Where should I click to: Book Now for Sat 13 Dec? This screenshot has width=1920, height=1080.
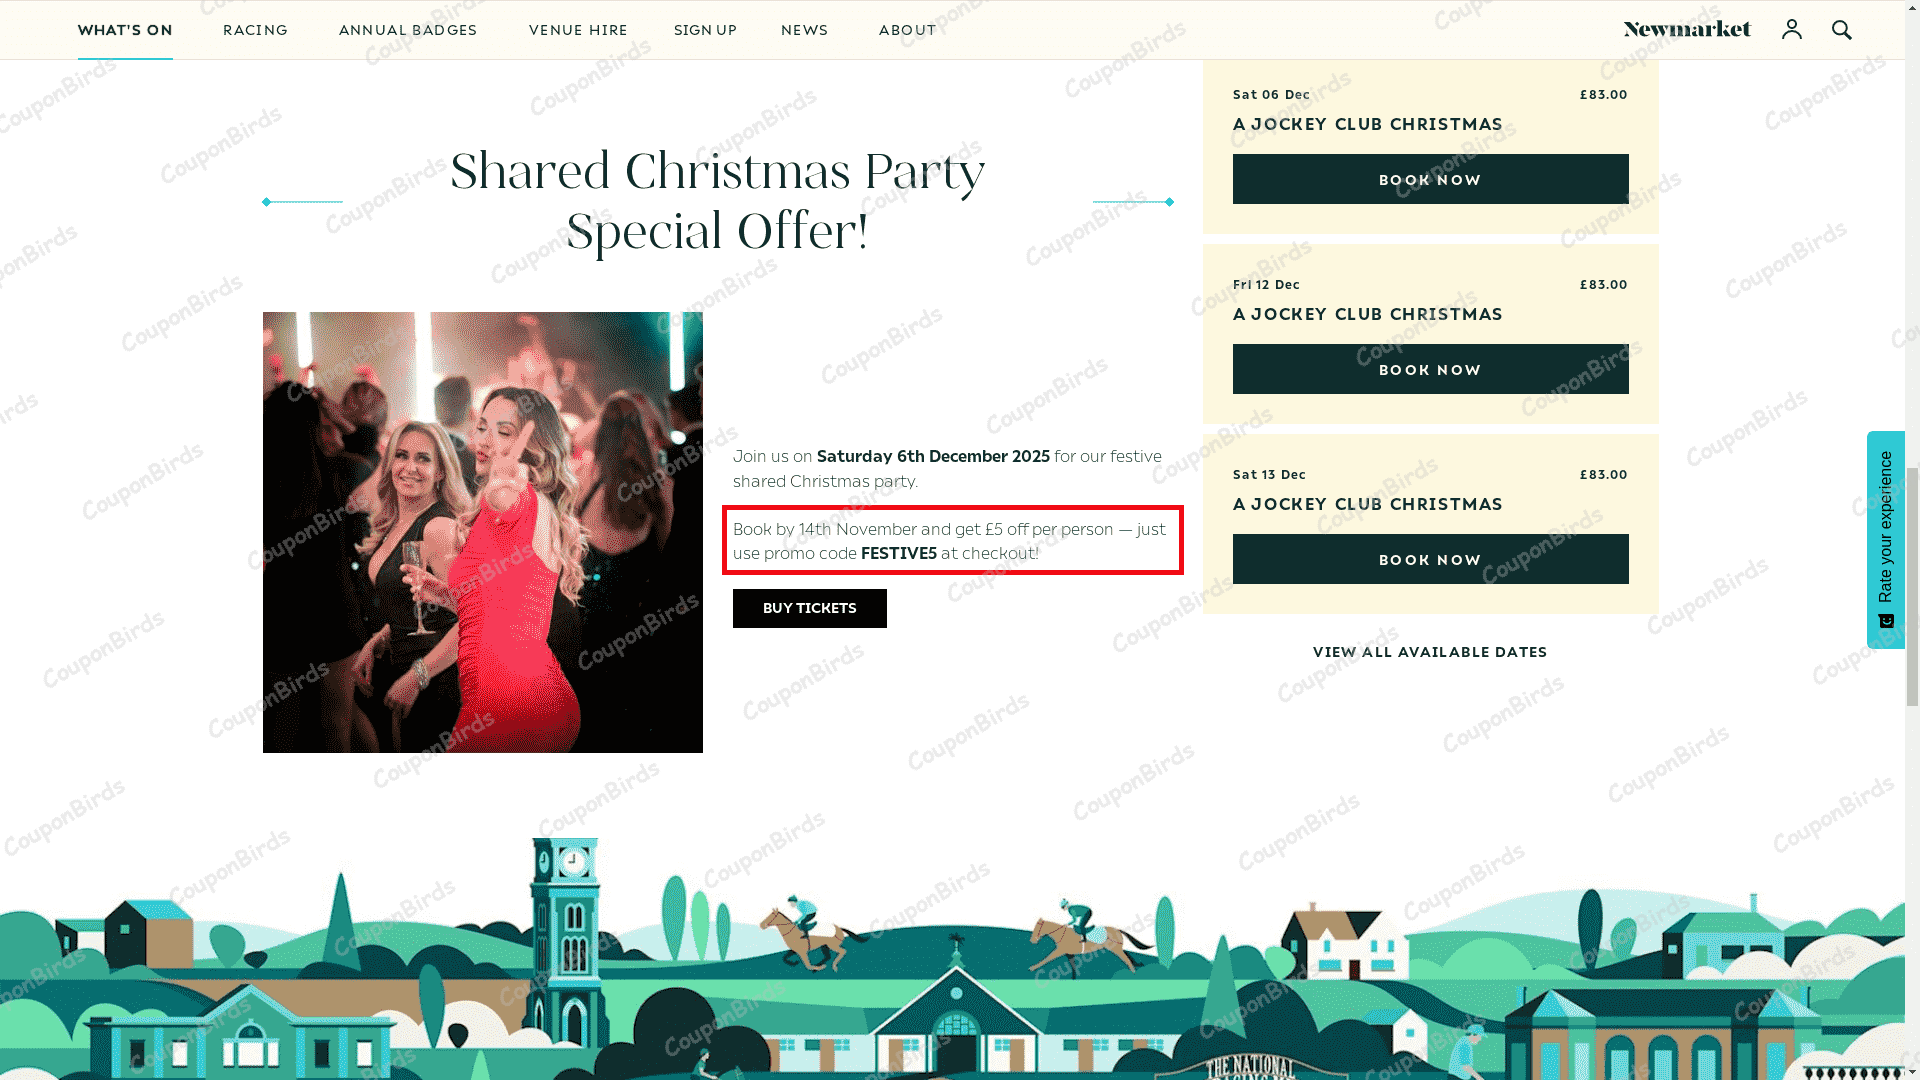(1430, 559)
